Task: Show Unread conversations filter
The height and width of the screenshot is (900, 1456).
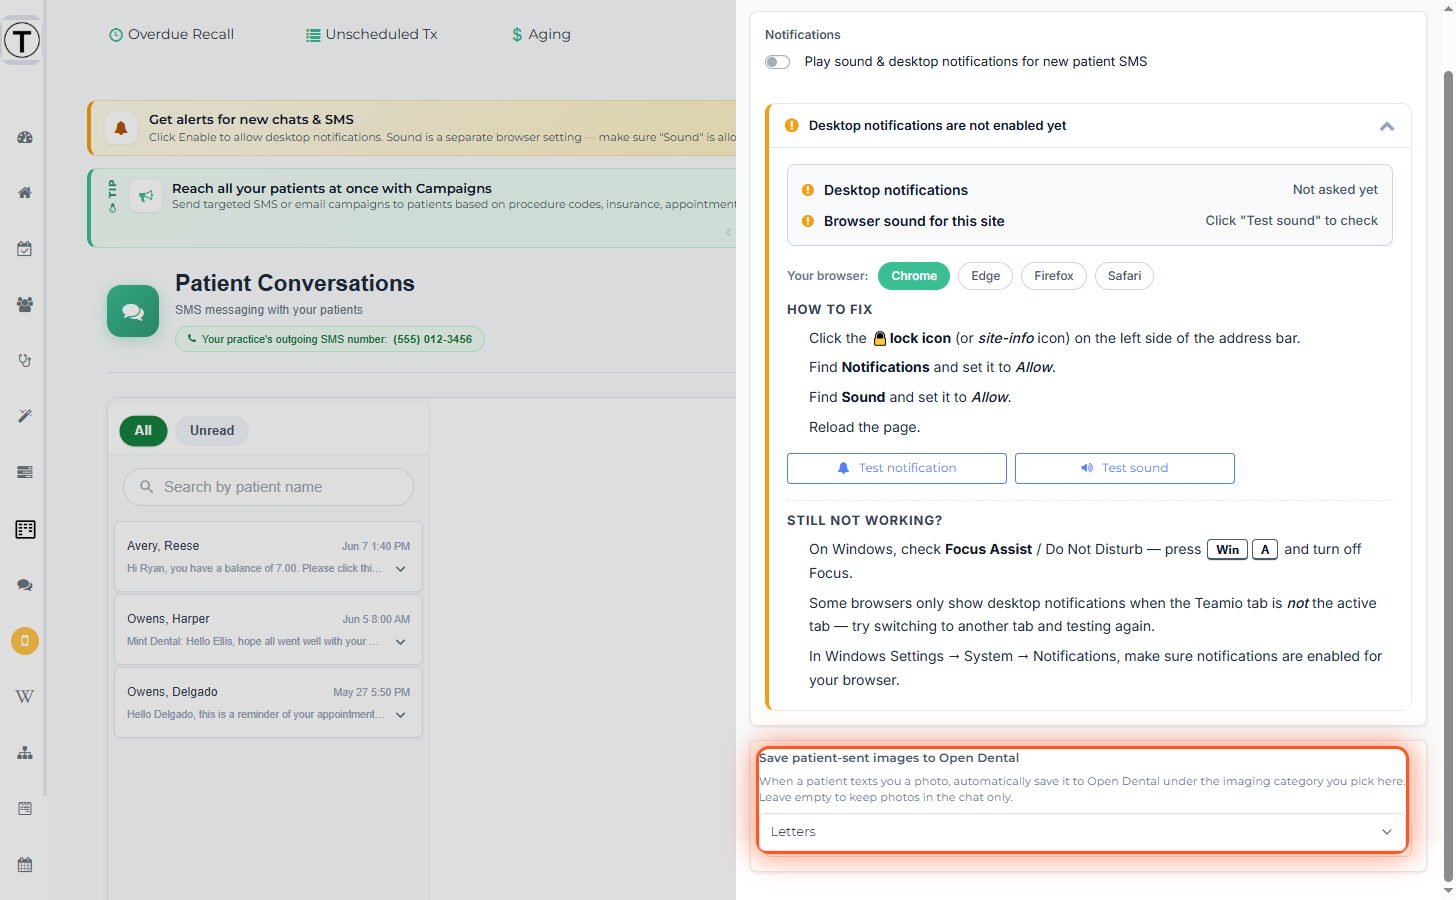Action: [x=212, y=431]
